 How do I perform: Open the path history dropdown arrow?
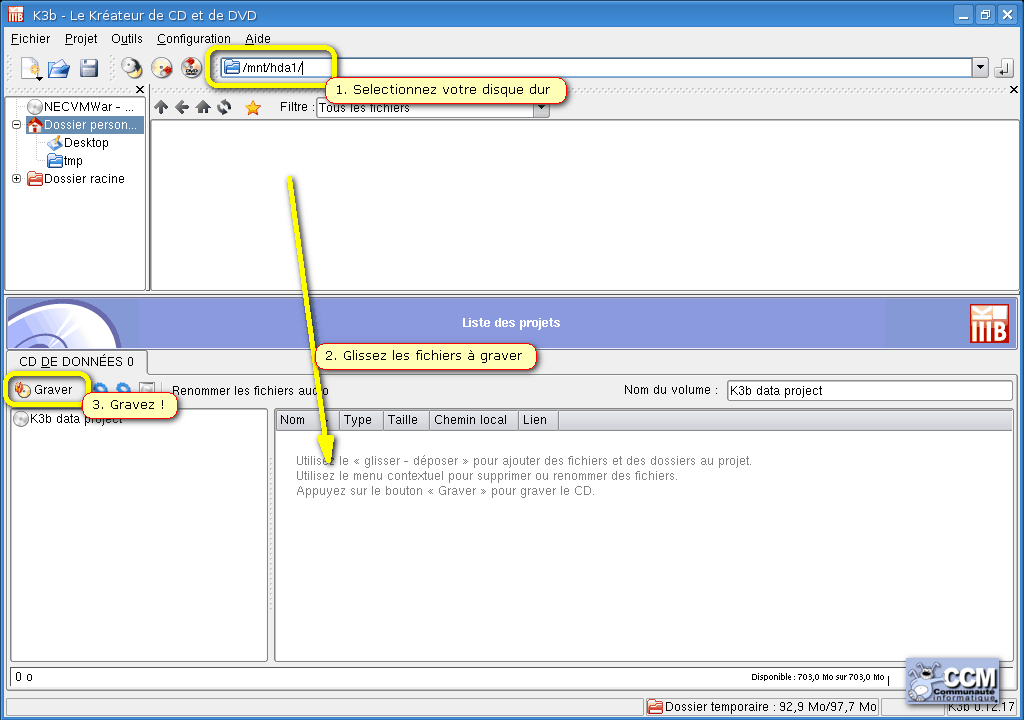click(x=980, y=67)
